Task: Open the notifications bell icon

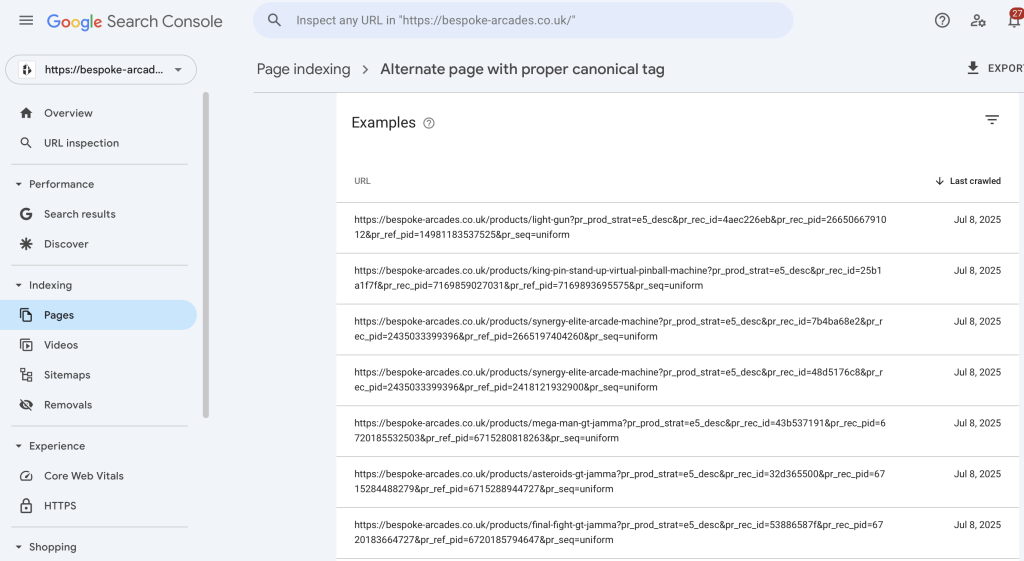Action: pyautogui.click(x=1014, y=20)
